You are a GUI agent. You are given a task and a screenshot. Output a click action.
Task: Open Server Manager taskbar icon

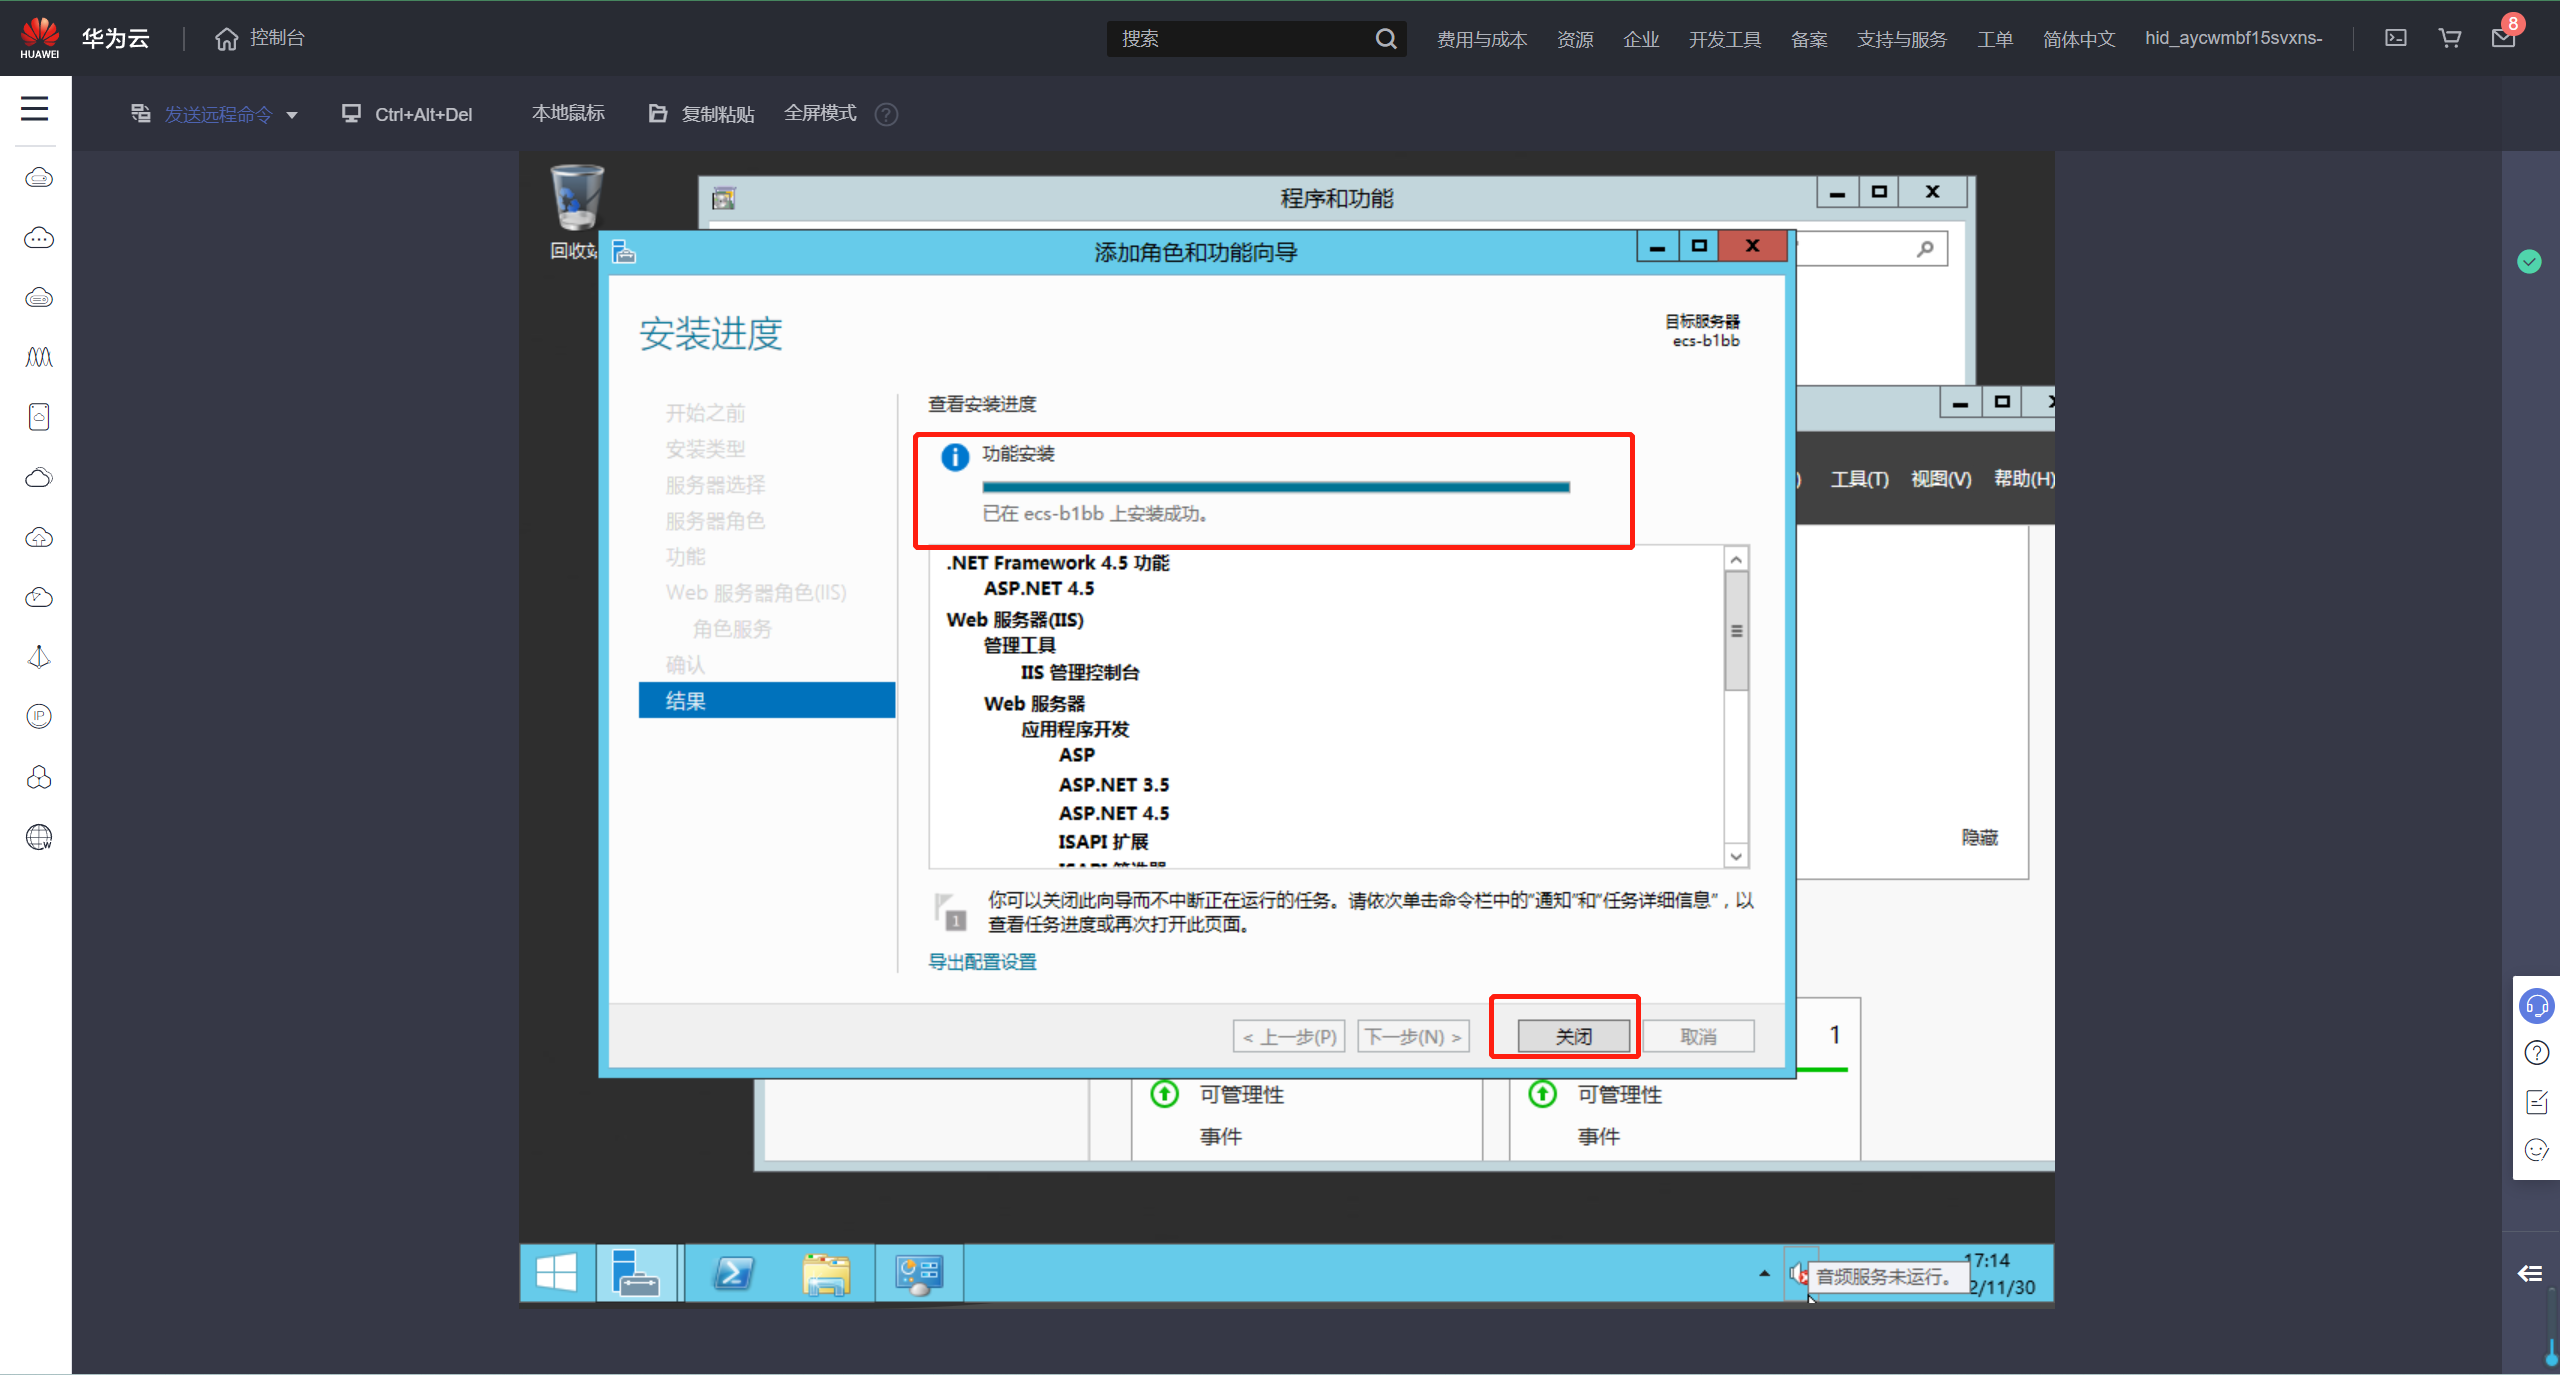(x=637, y=1273)
